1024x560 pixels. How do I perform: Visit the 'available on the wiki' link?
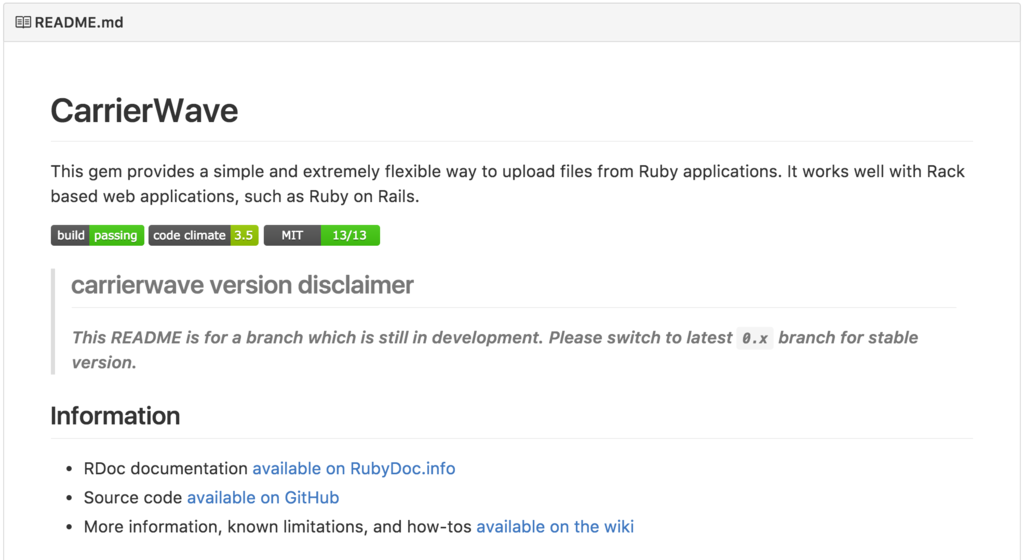click(x=555, y=527)
